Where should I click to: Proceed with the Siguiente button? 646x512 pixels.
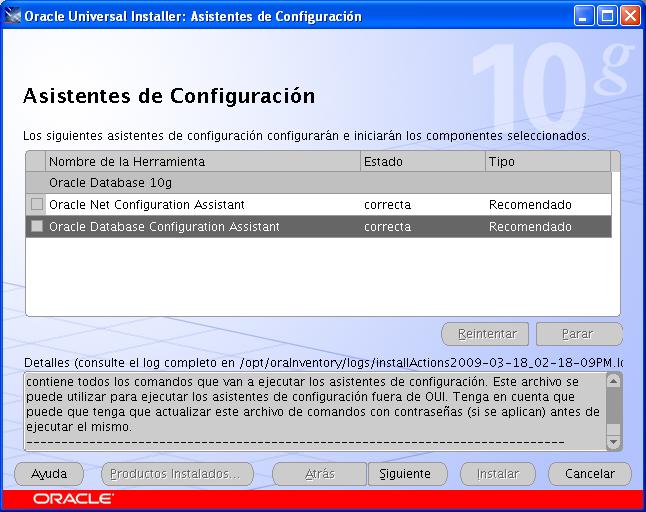tap(407, 474)
